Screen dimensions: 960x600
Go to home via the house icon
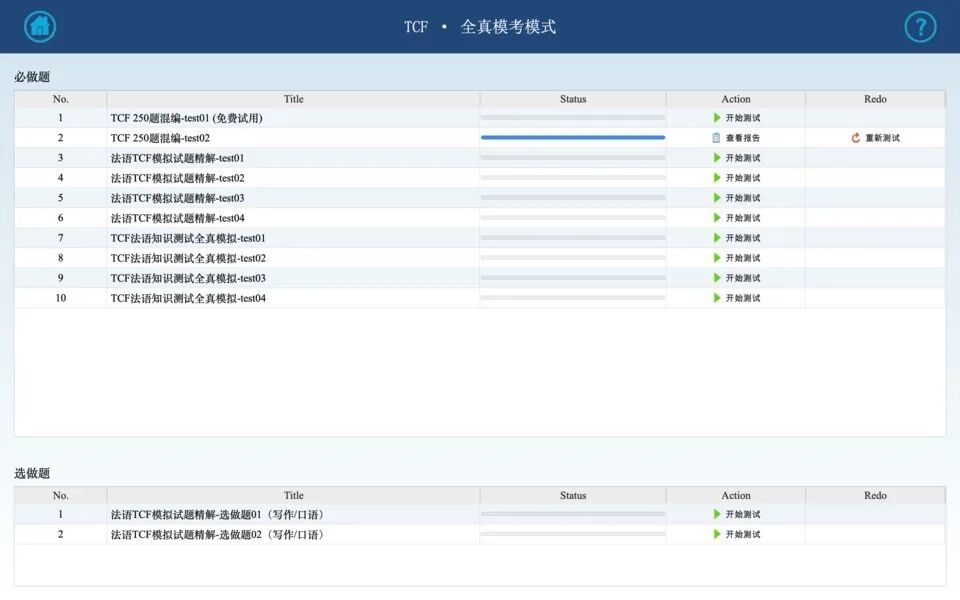click(x=40, y=26)
